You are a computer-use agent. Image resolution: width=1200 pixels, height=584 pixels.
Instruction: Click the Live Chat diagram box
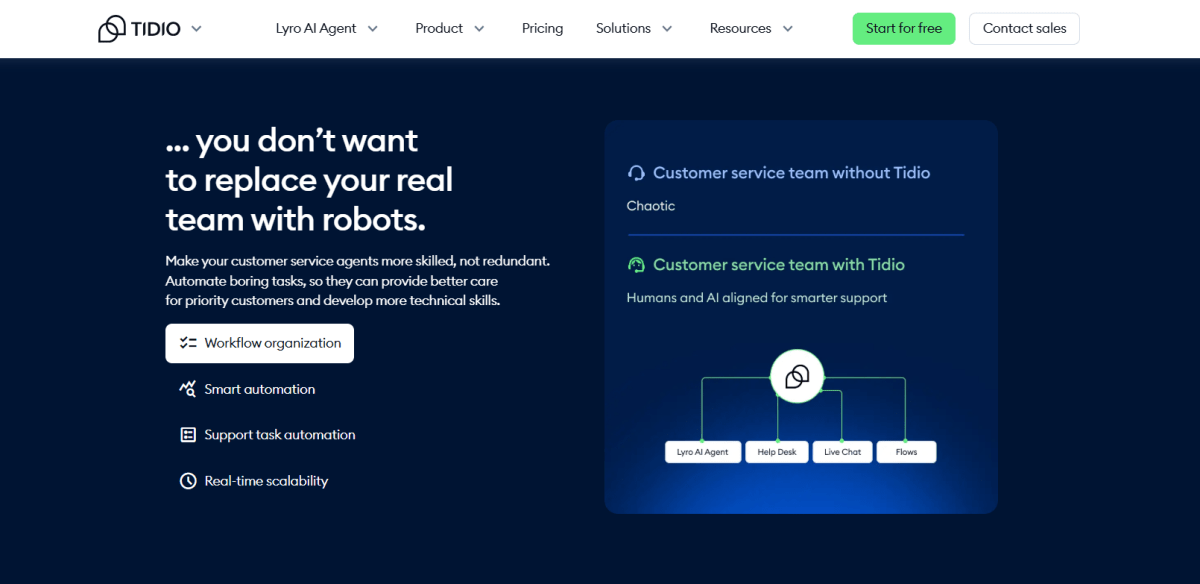coord(842,452)
